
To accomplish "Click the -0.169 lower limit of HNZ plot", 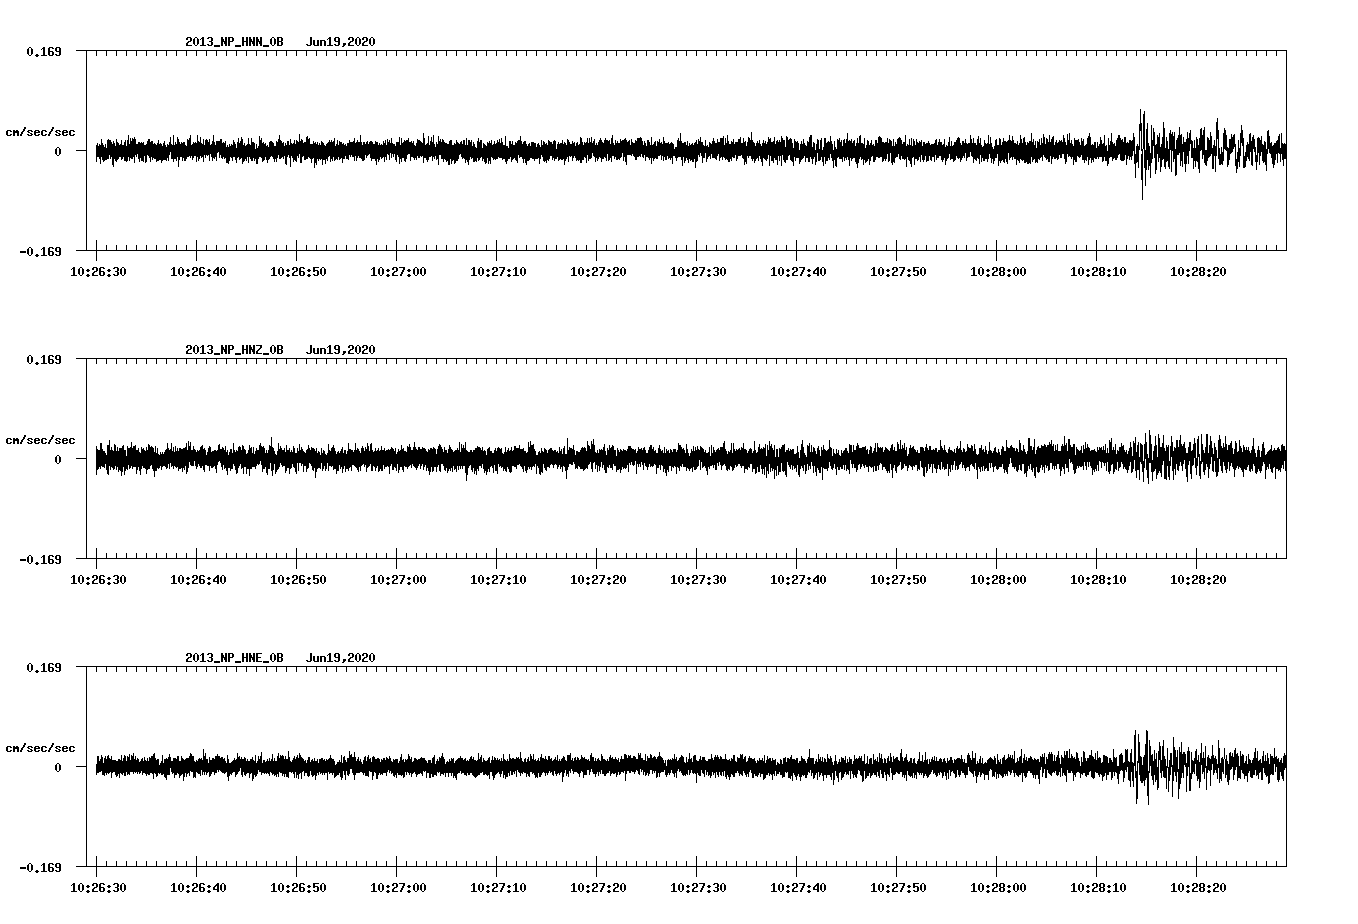I will coord(40,559).
